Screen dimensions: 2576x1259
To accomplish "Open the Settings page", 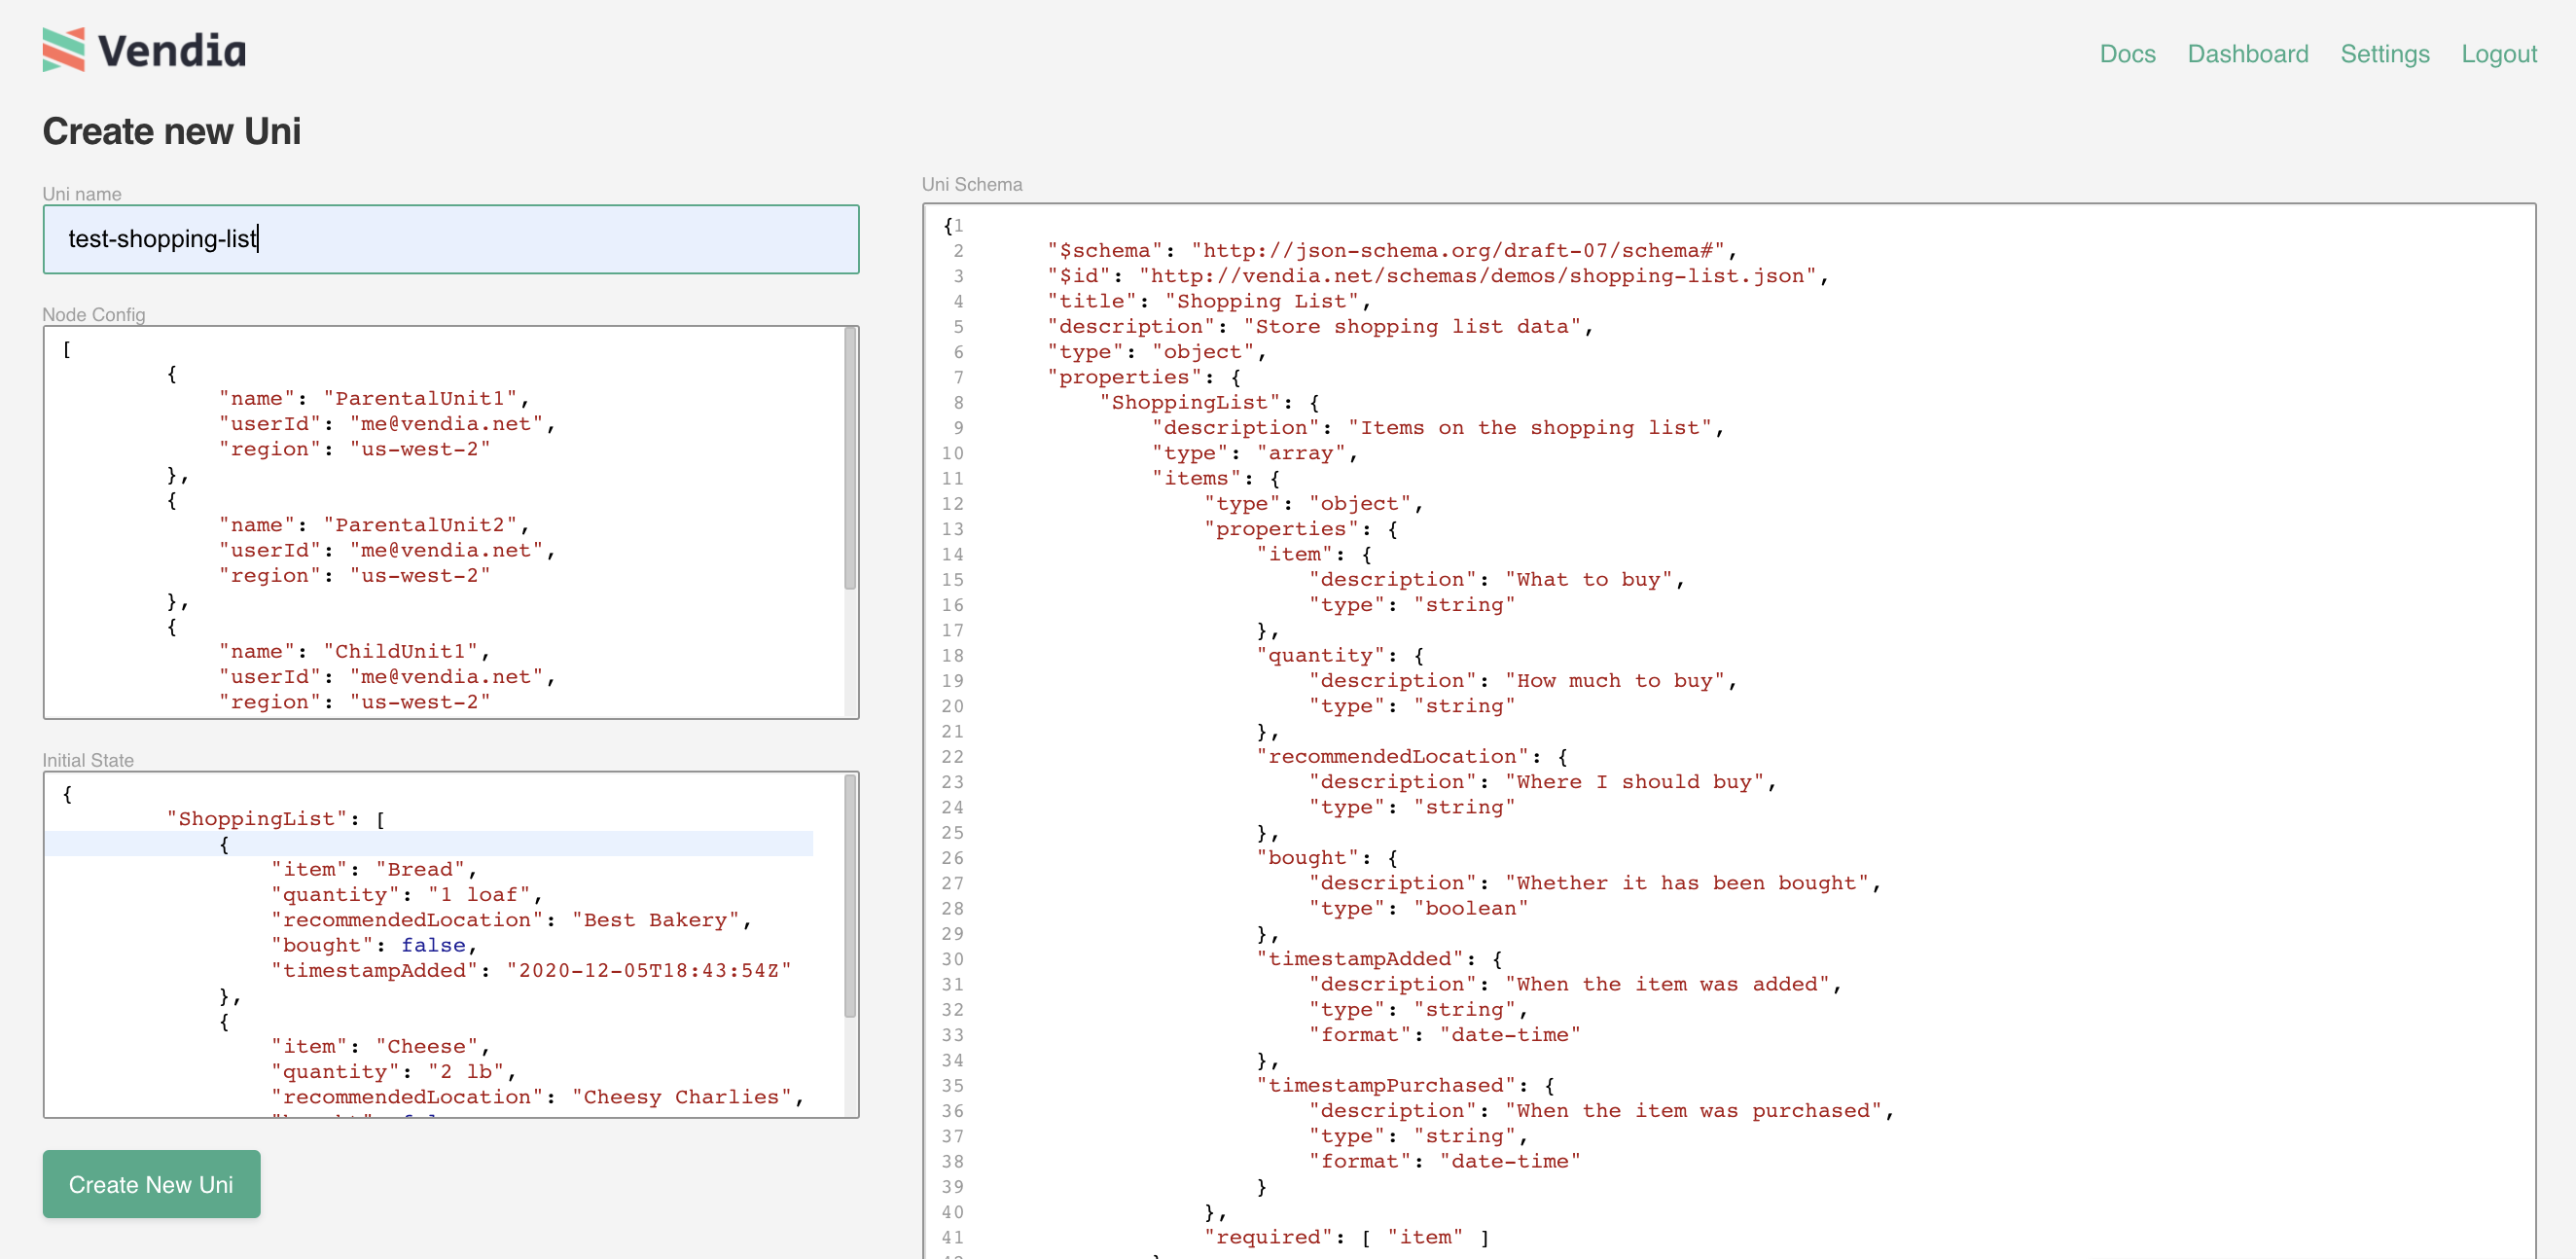I will pyautogui.click(x=2384, y=54).
